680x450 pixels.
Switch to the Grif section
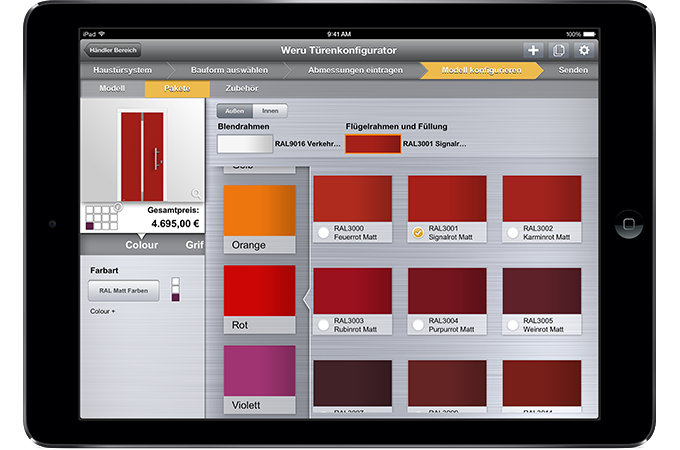(194, 245)
